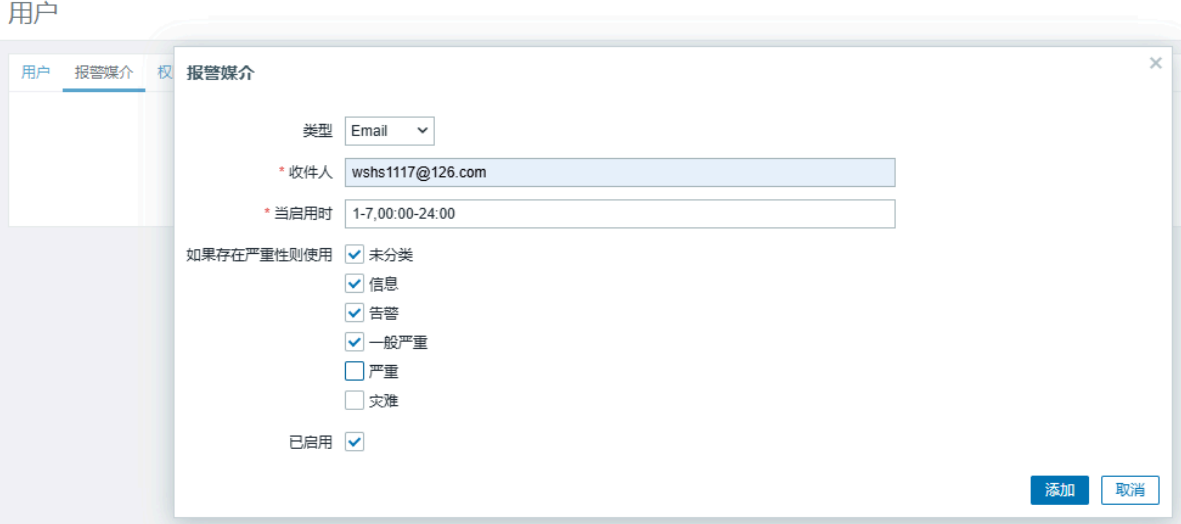Click the 用户 page heading
The width and height of the screenshot is (1181, 524).
pos(32,12)
